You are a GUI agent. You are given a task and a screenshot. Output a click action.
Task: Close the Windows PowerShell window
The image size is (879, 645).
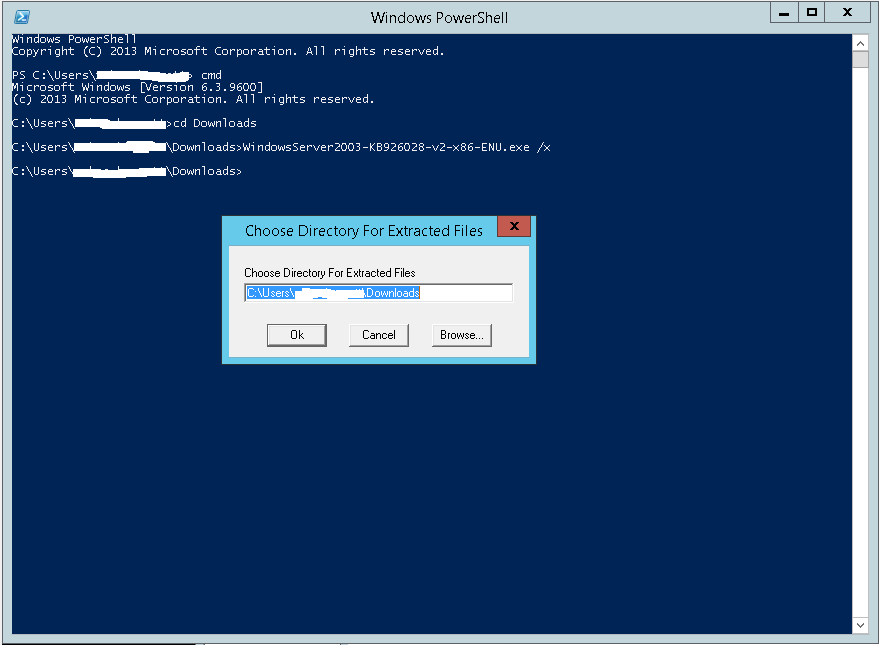coord(848,13)
